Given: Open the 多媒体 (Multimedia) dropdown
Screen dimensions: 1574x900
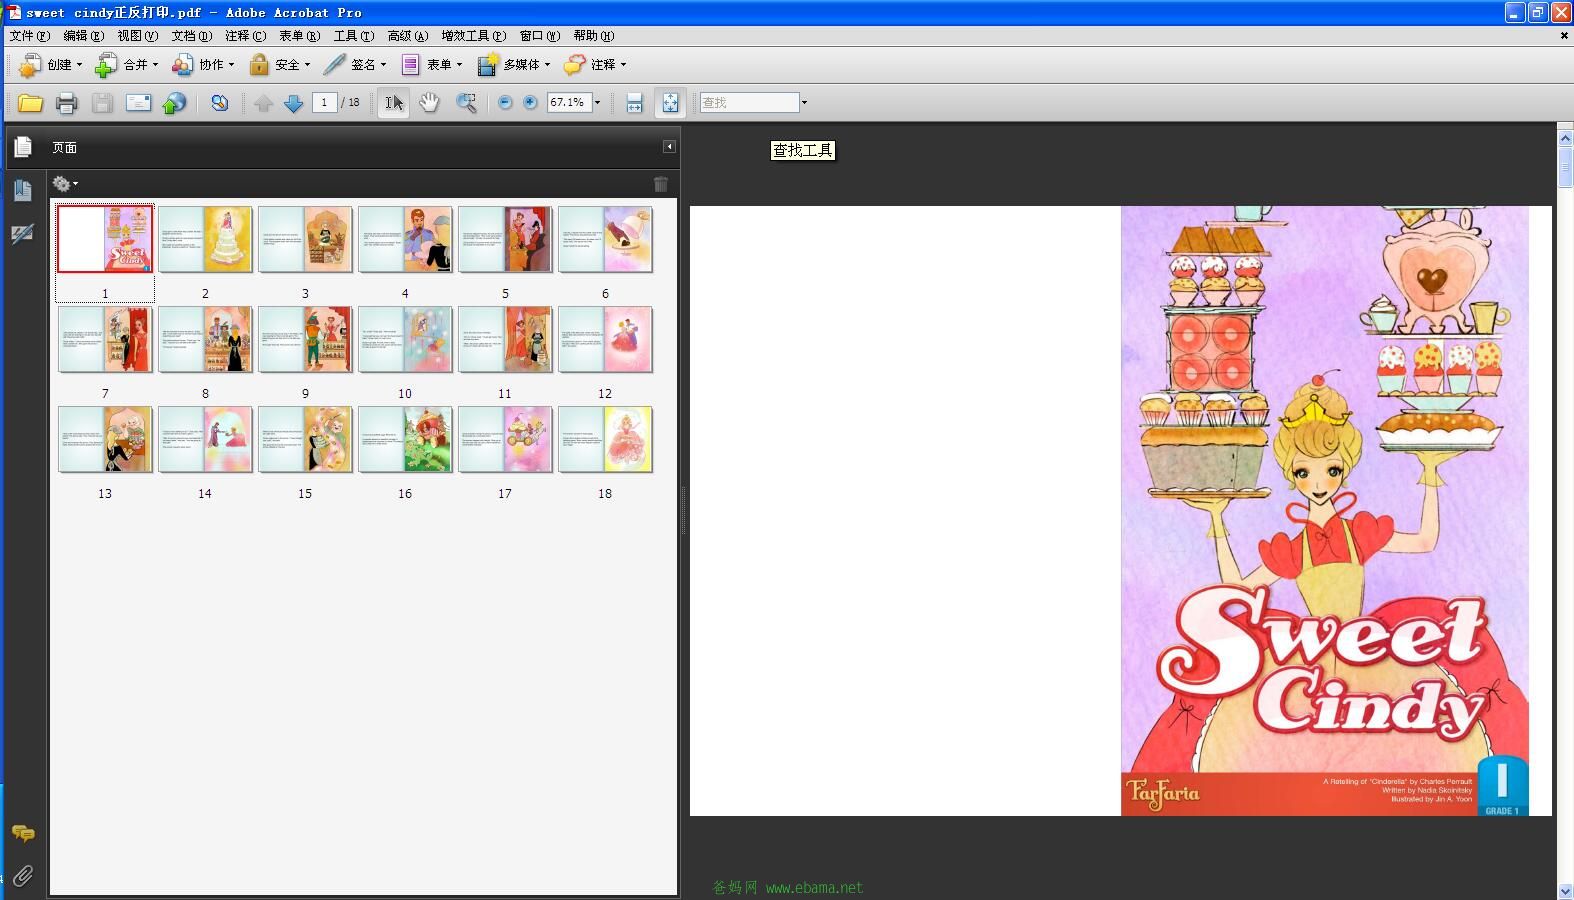Looking at the screenshot, I should pos(514,64).
